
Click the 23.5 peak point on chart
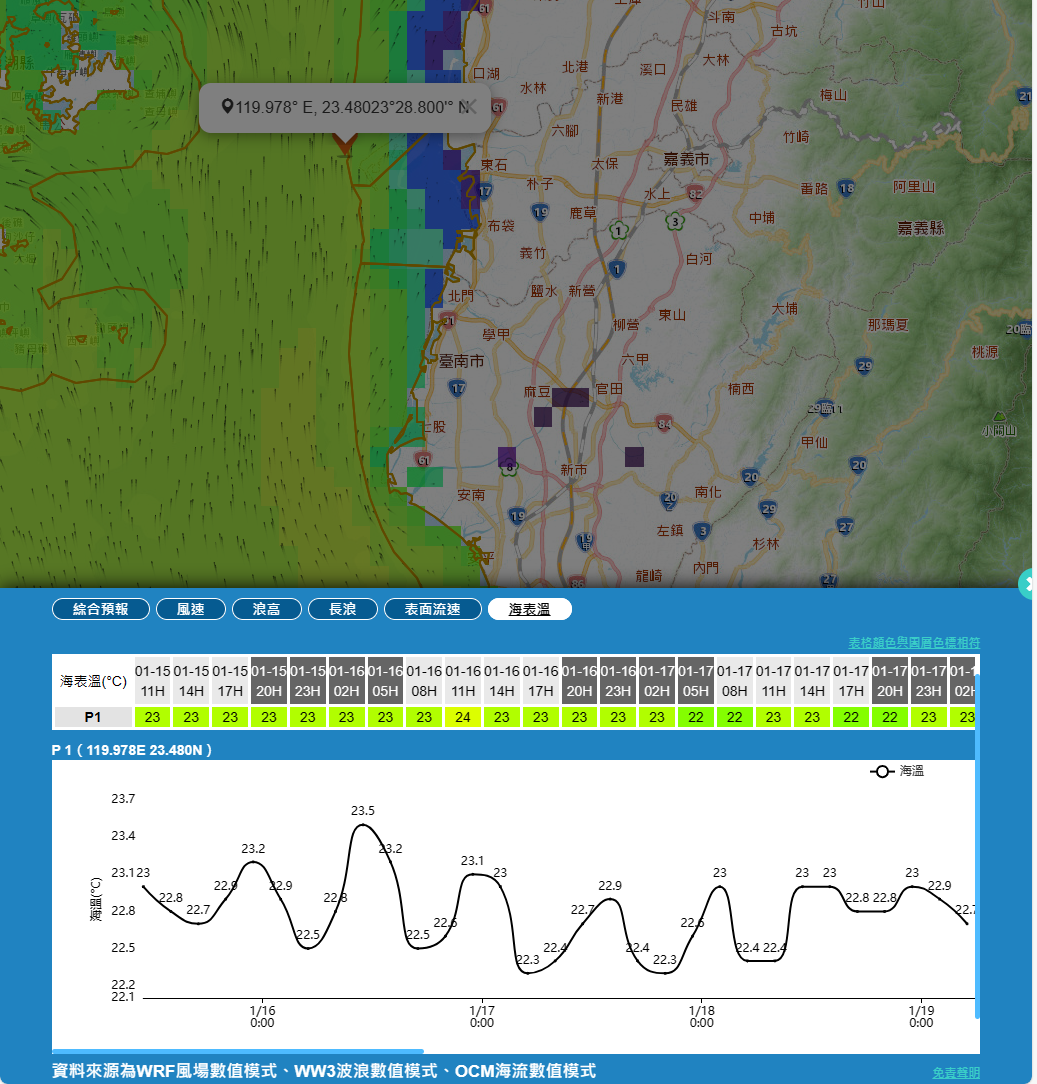pos(363,825)
